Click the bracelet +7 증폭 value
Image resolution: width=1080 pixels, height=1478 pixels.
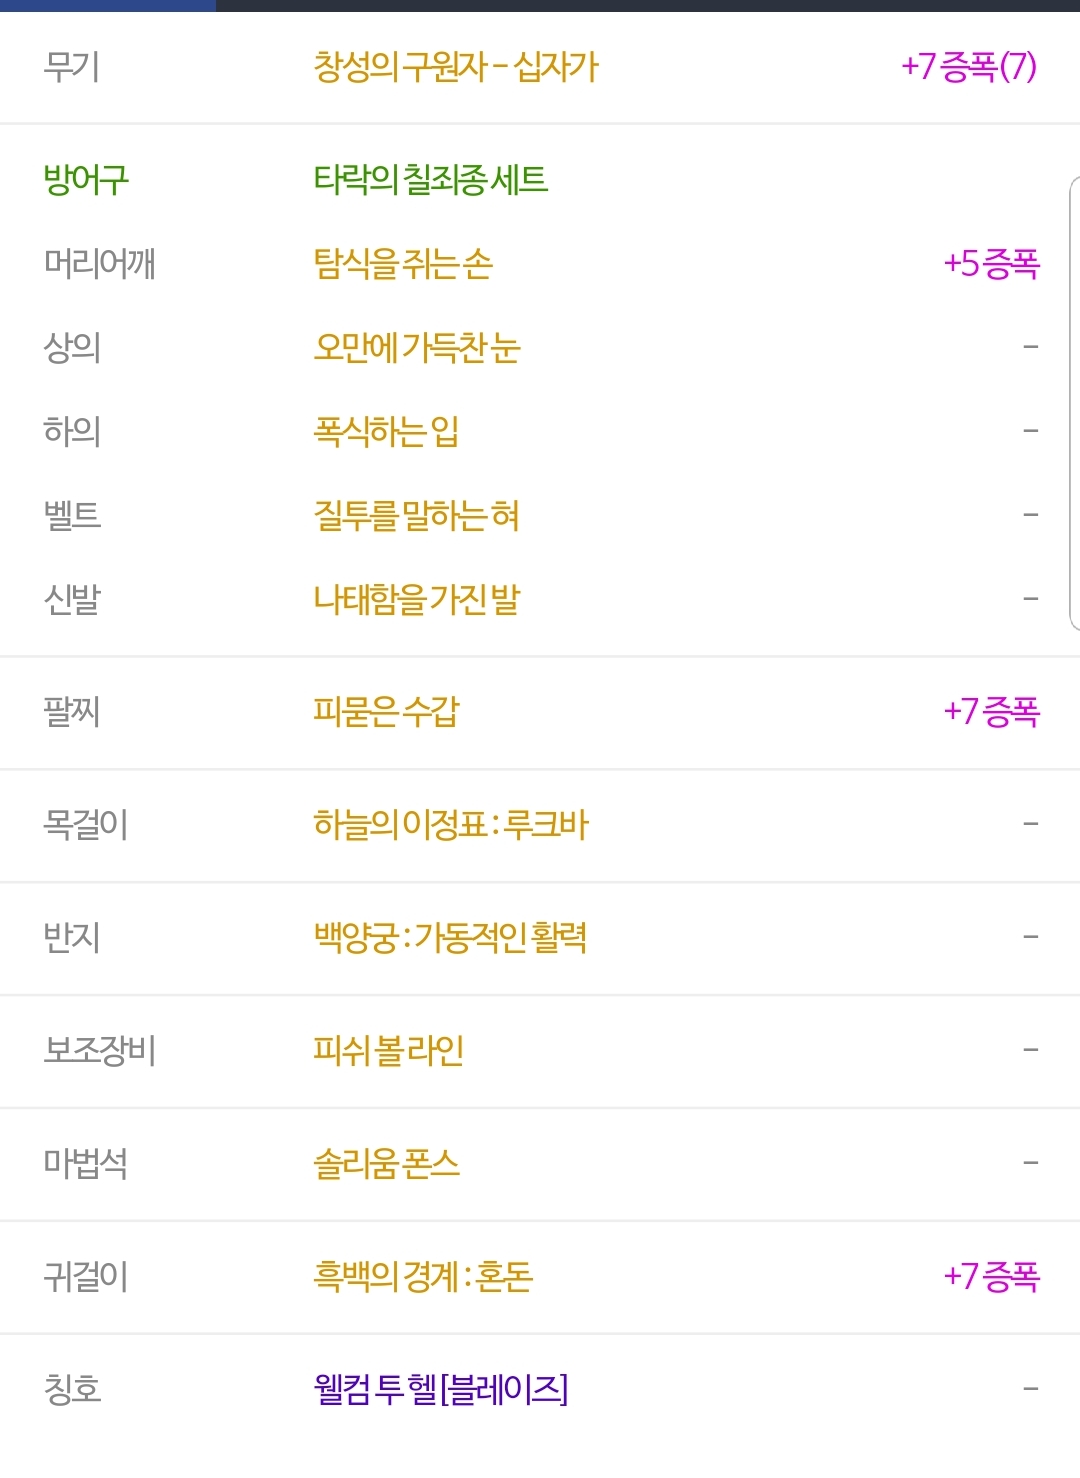[x=992, y=712]
